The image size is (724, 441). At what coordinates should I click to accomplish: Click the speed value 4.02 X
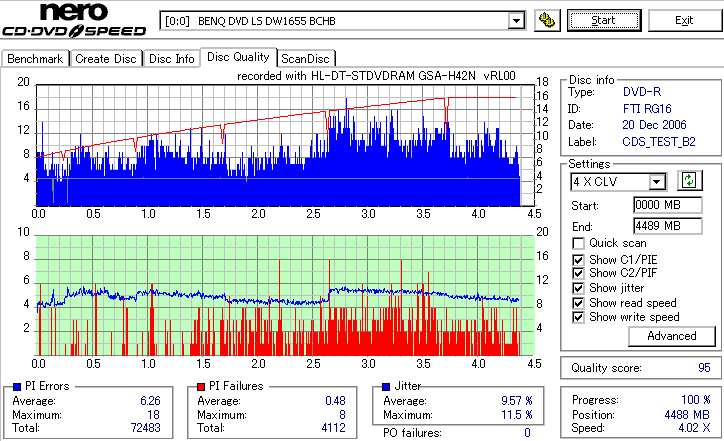pyautogui.click(x=694, y=428)
